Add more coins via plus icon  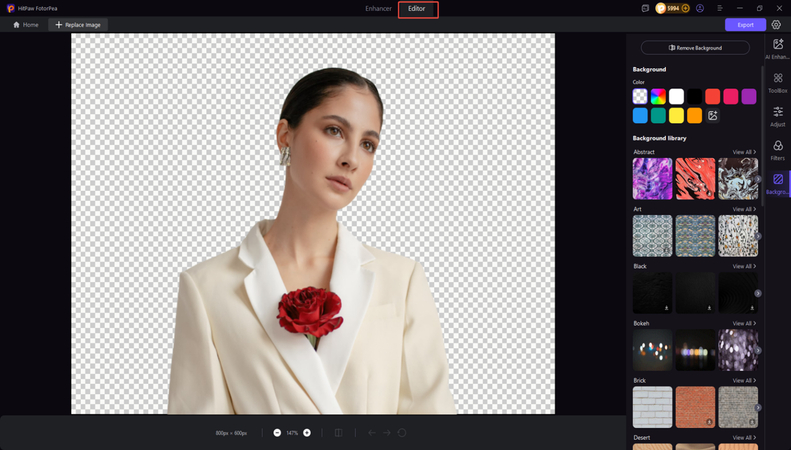[685, 8]
